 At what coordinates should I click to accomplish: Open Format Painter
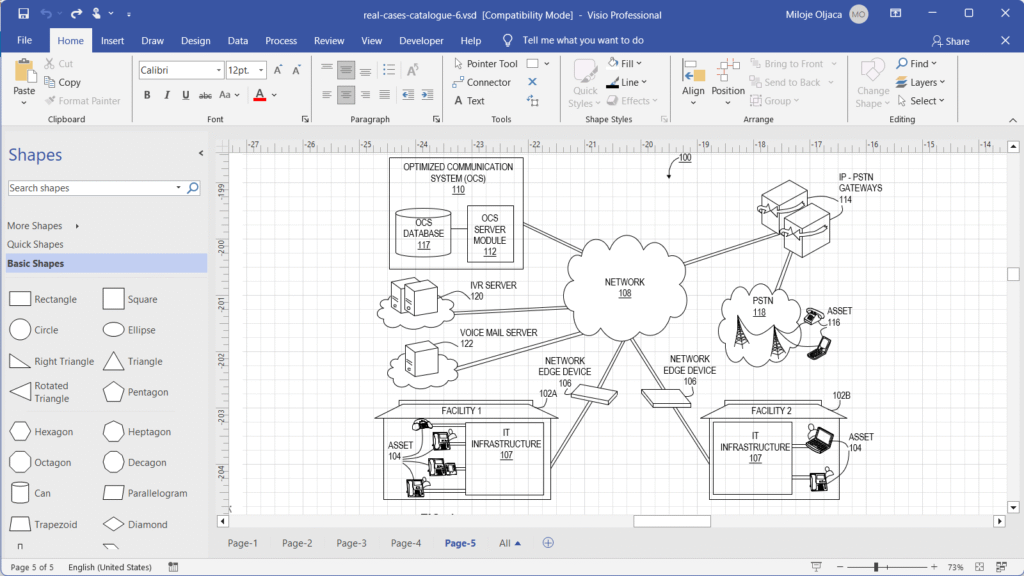pos(84,100)
